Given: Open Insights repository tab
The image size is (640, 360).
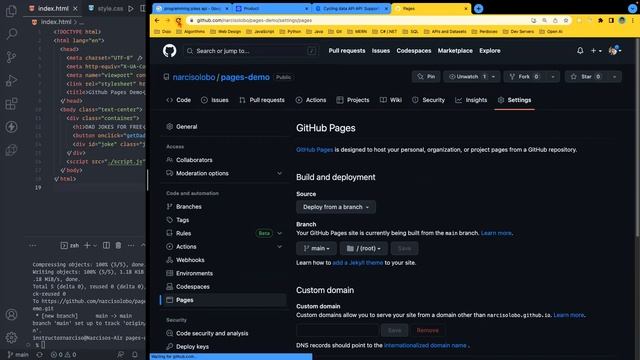Looking at the screenshot, I should click(x=471, y=100).
